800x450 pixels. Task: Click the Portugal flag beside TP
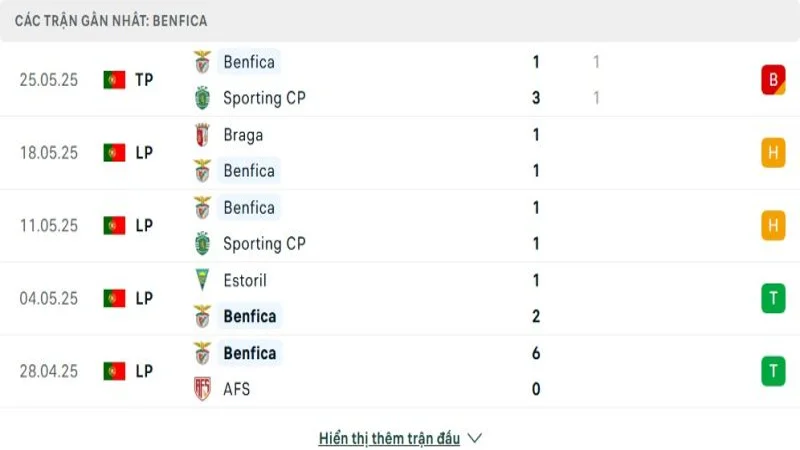point(114,80)
